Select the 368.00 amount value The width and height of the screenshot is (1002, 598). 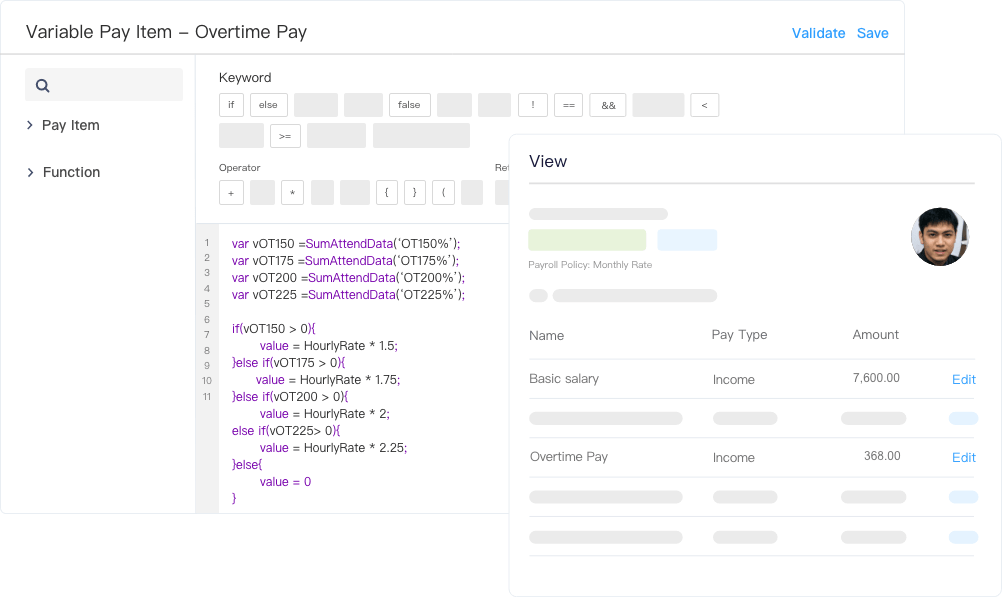click(883, 456)
